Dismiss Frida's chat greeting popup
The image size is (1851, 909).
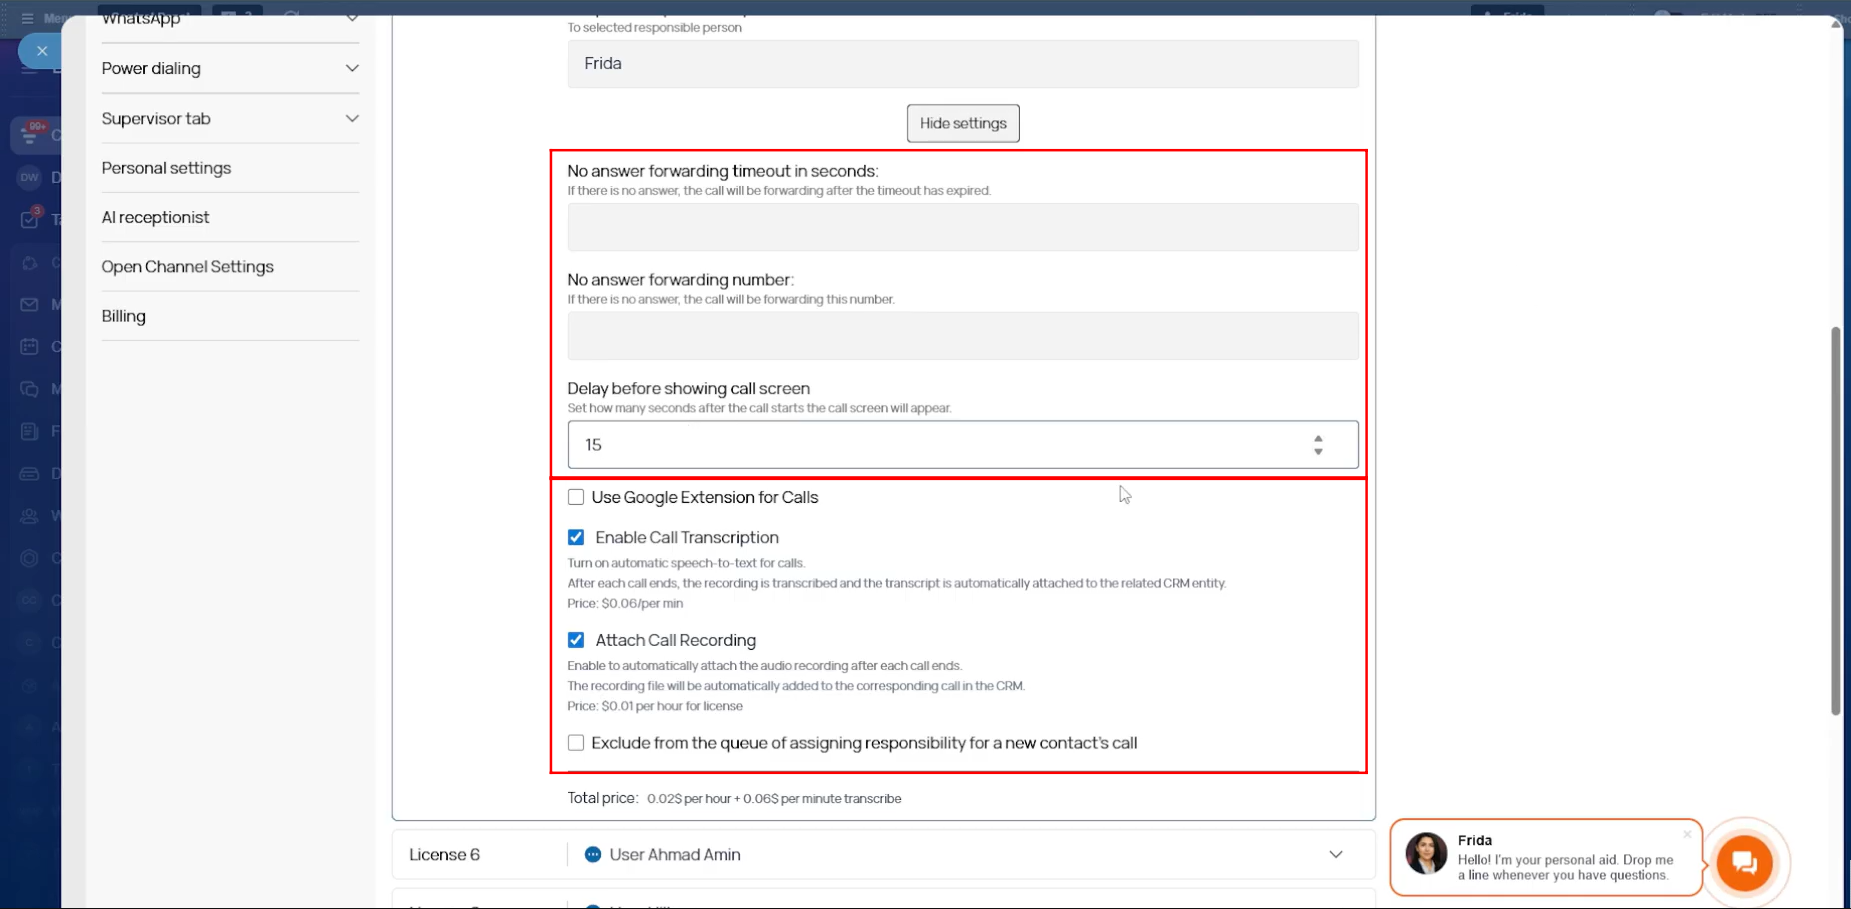click(1687, 834)
